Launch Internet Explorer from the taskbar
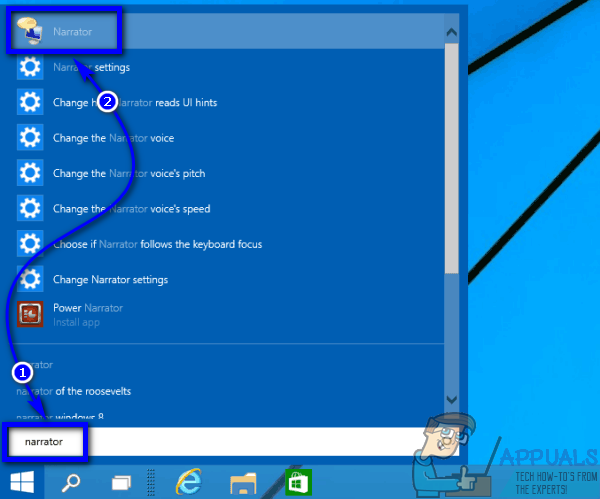This screenshot has width=600, height=499. coord(188,482)
